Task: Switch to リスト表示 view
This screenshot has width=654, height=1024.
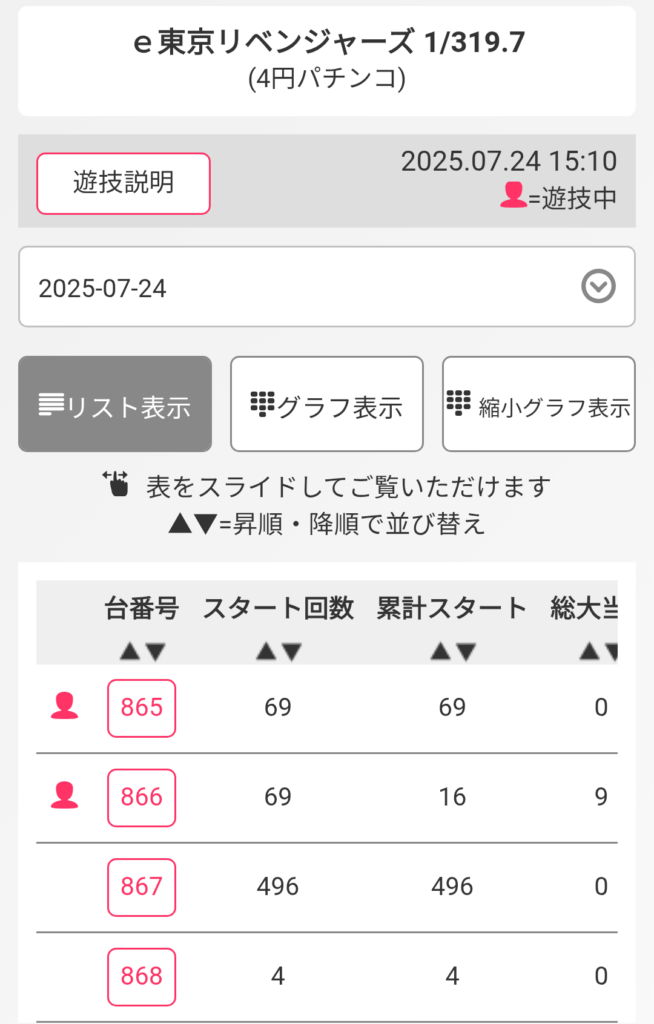Action: pyautogui.click(x=115, y=404)
